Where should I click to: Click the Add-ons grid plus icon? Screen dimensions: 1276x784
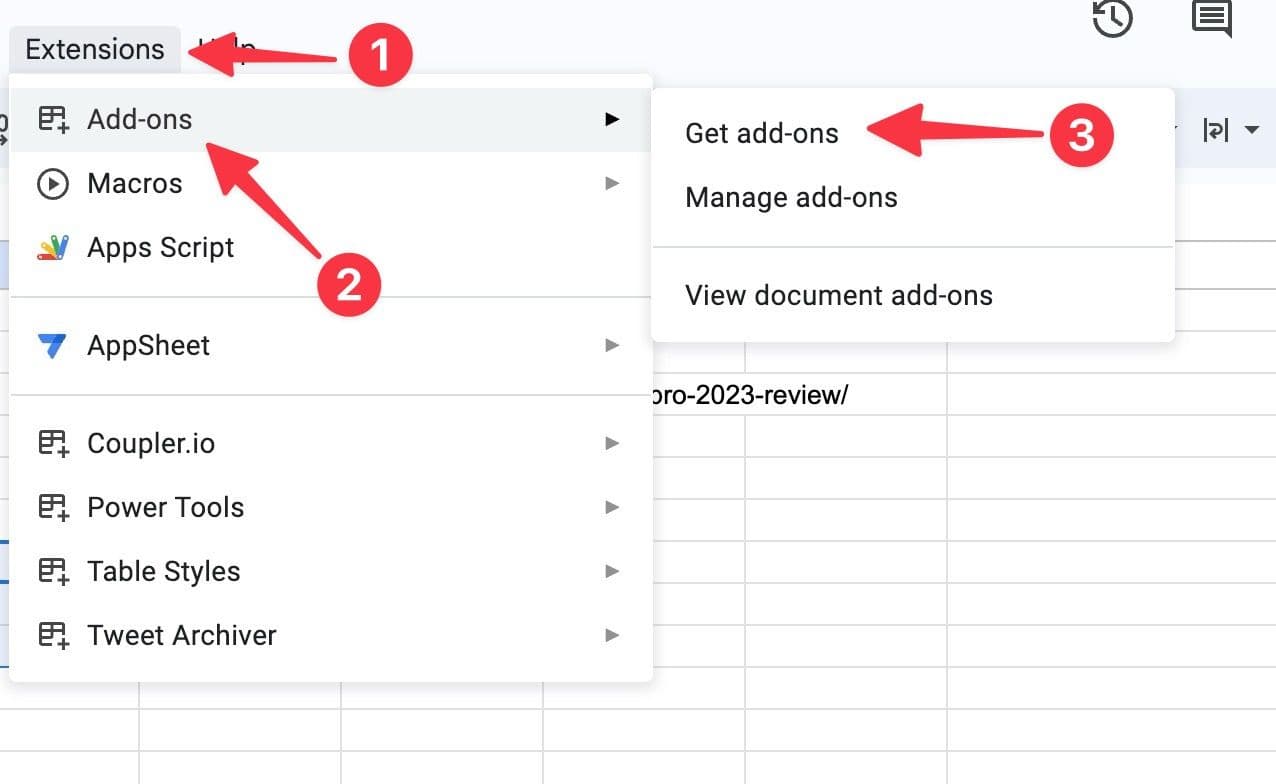point(52,119)
